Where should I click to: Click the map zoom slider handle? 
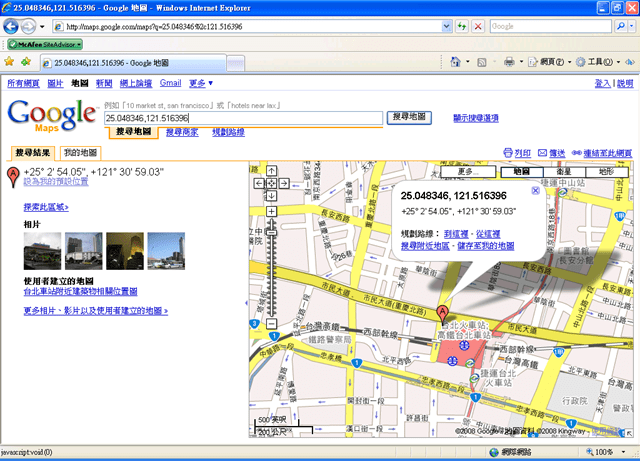coord(272,233)
